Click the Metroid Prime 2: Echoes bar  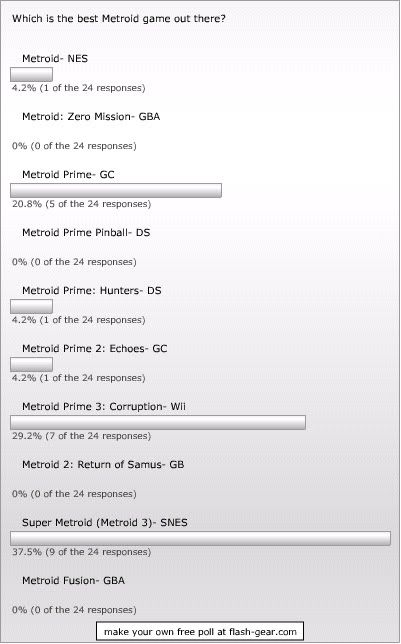[32, 364]
